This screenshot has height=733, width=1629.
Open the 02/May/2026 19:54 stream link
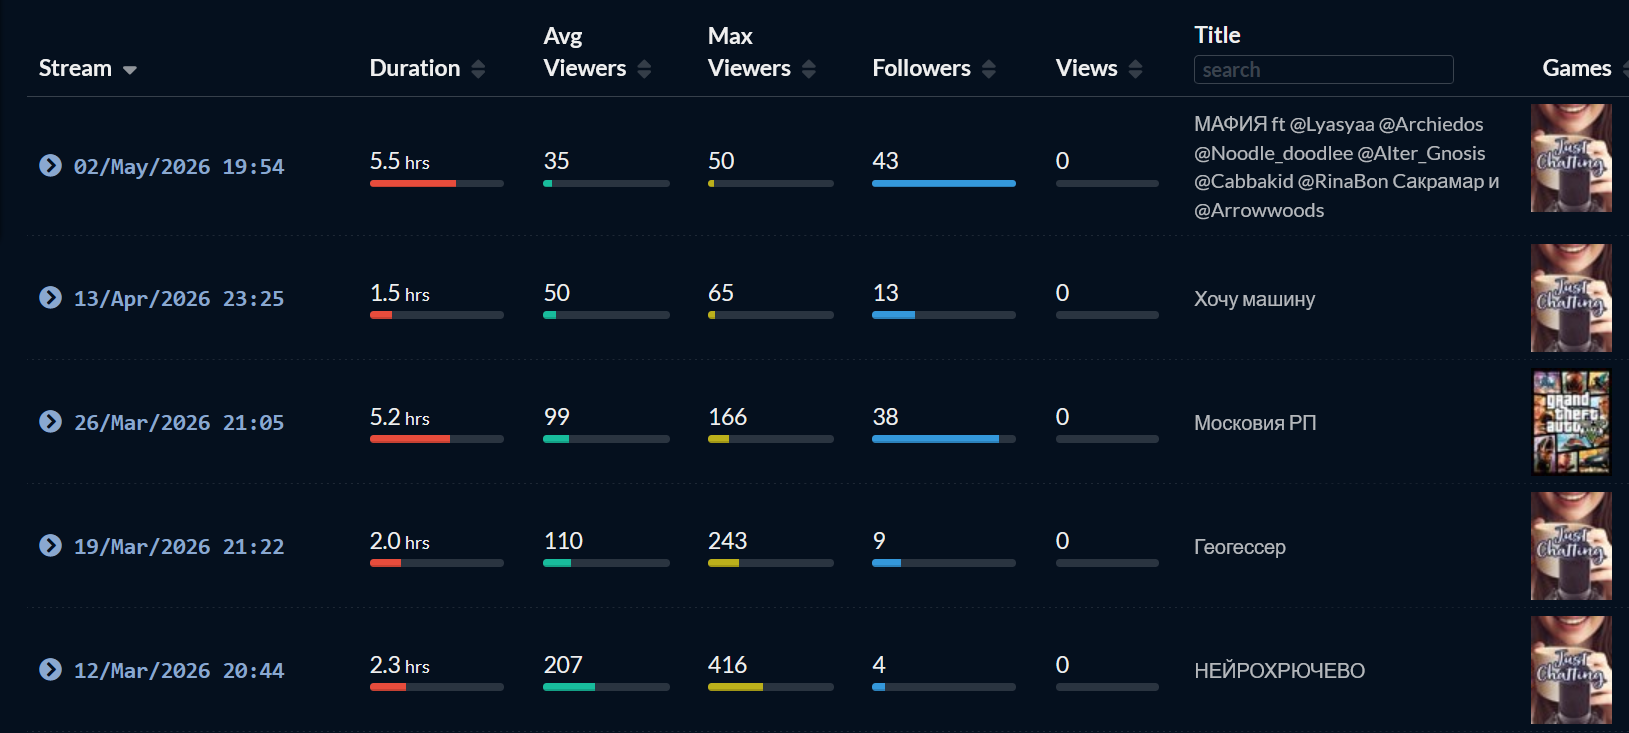[x=179, y=167]
